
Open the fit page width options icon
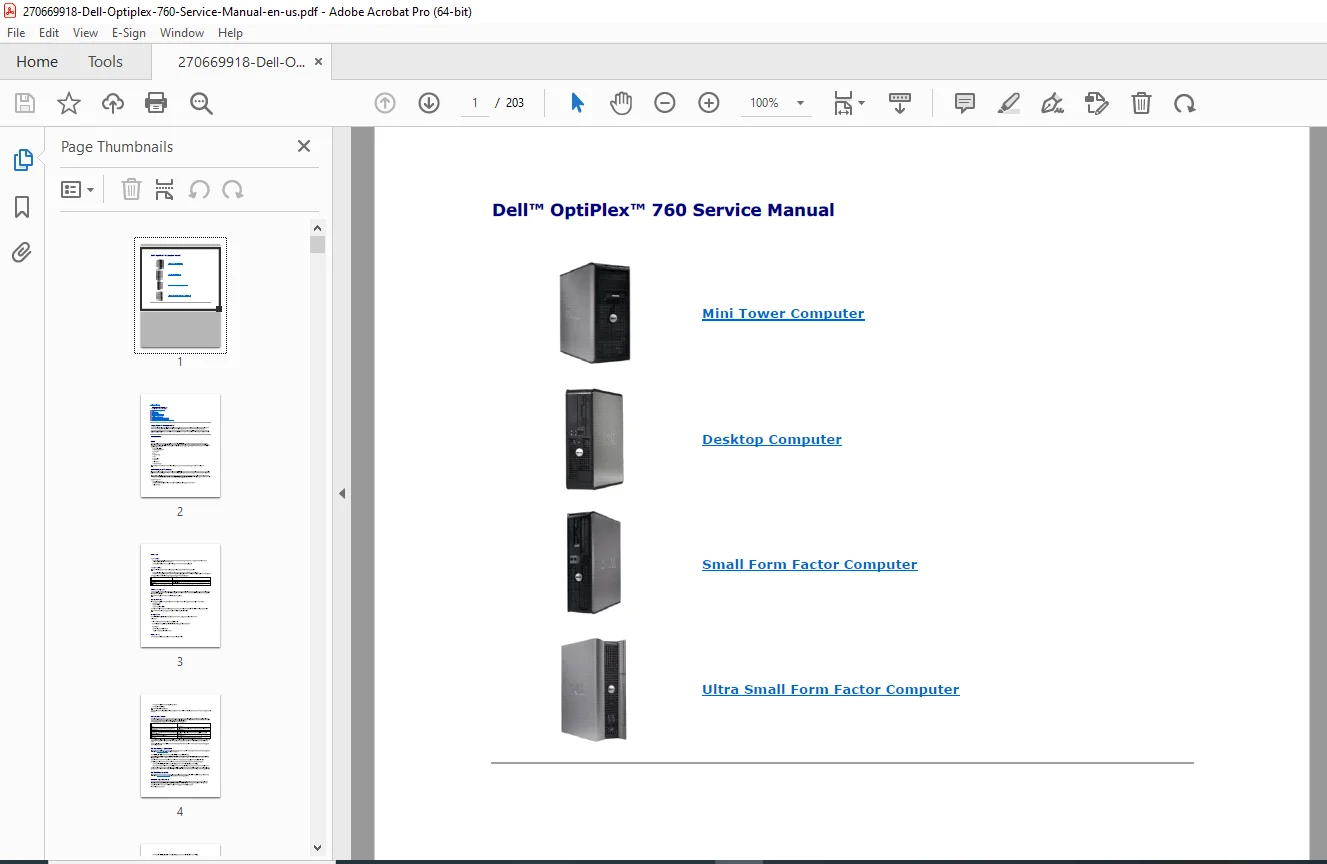[849, 103]
